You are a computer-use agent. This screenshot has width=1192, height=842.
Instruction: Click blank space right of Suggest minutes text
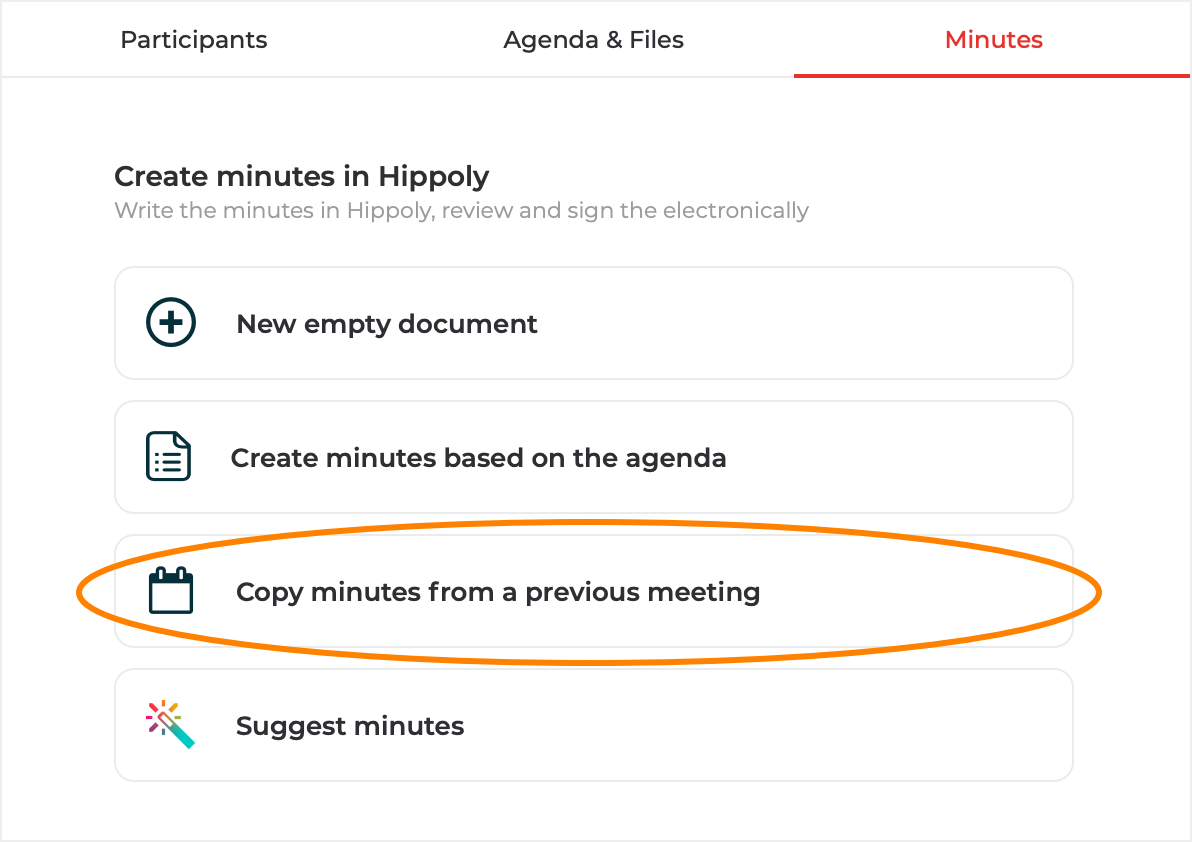pos(800,726)
